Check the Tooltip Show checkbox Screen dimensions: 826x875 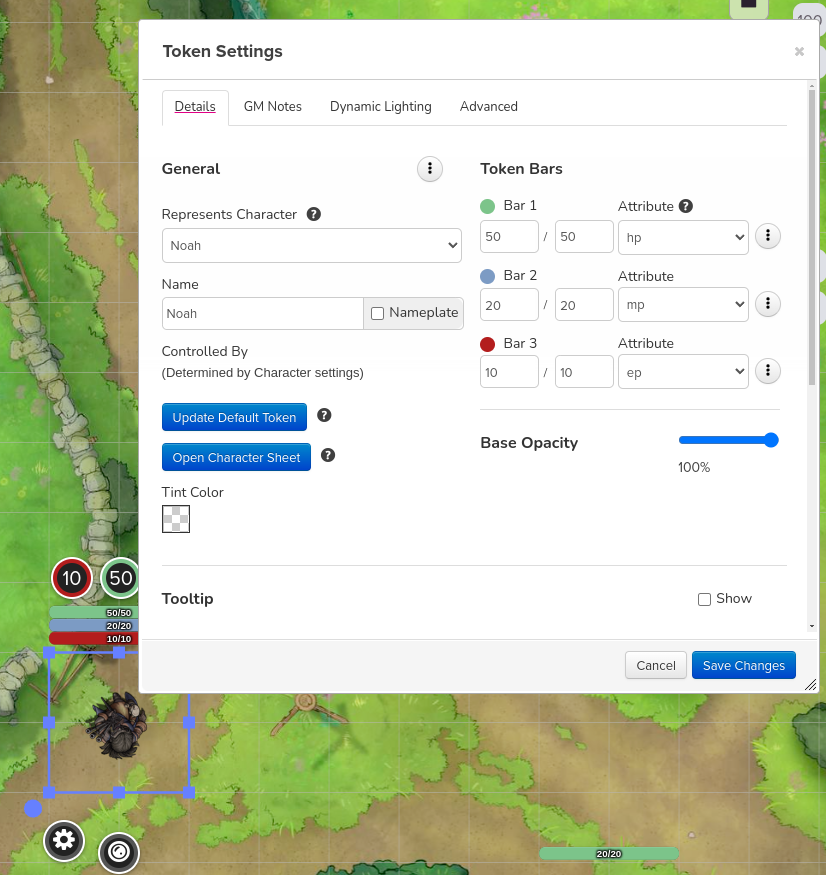tap(704, 599)
